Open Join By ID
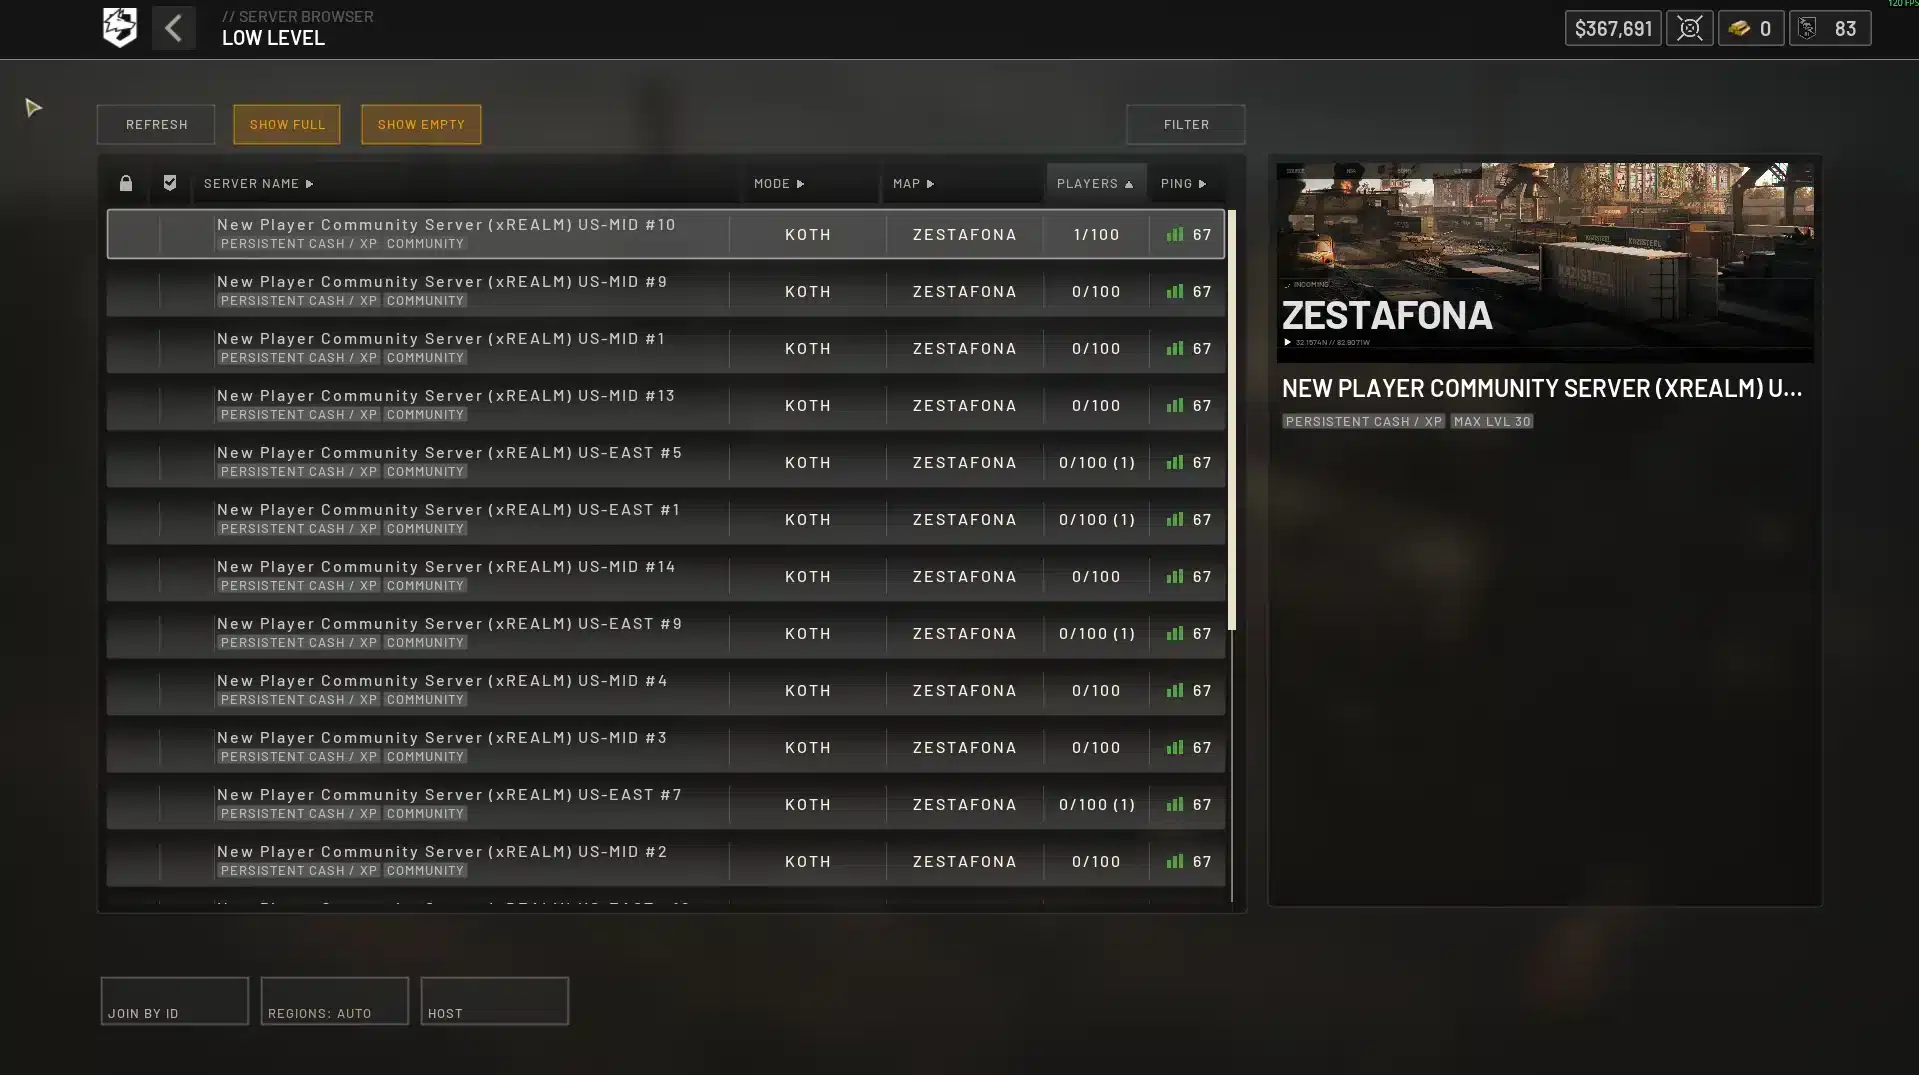This screenshot has height=1075, width=1919. coord(174,1000)
